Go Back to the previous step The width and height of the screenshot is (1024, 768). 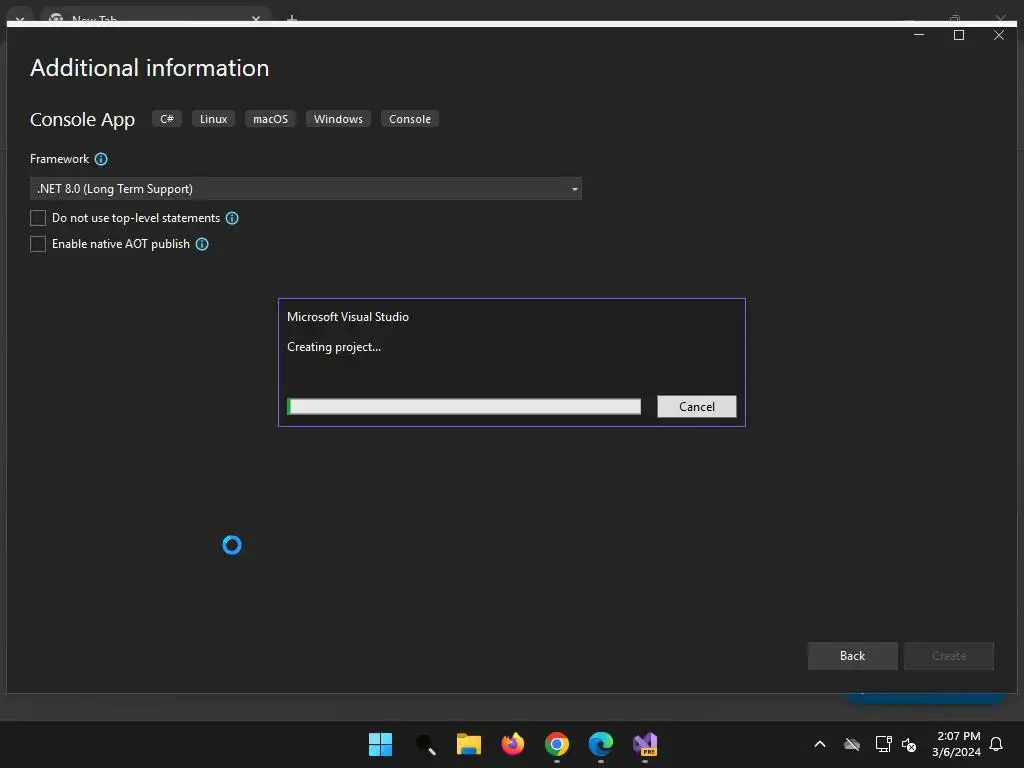pyautogui.click(x=852, y=656)
